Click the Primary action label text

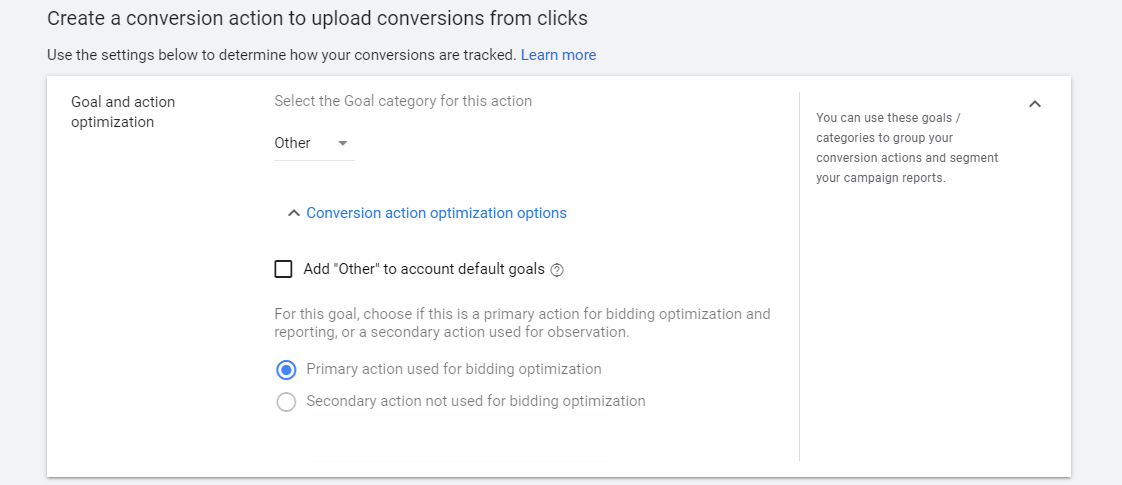point(454,369)
